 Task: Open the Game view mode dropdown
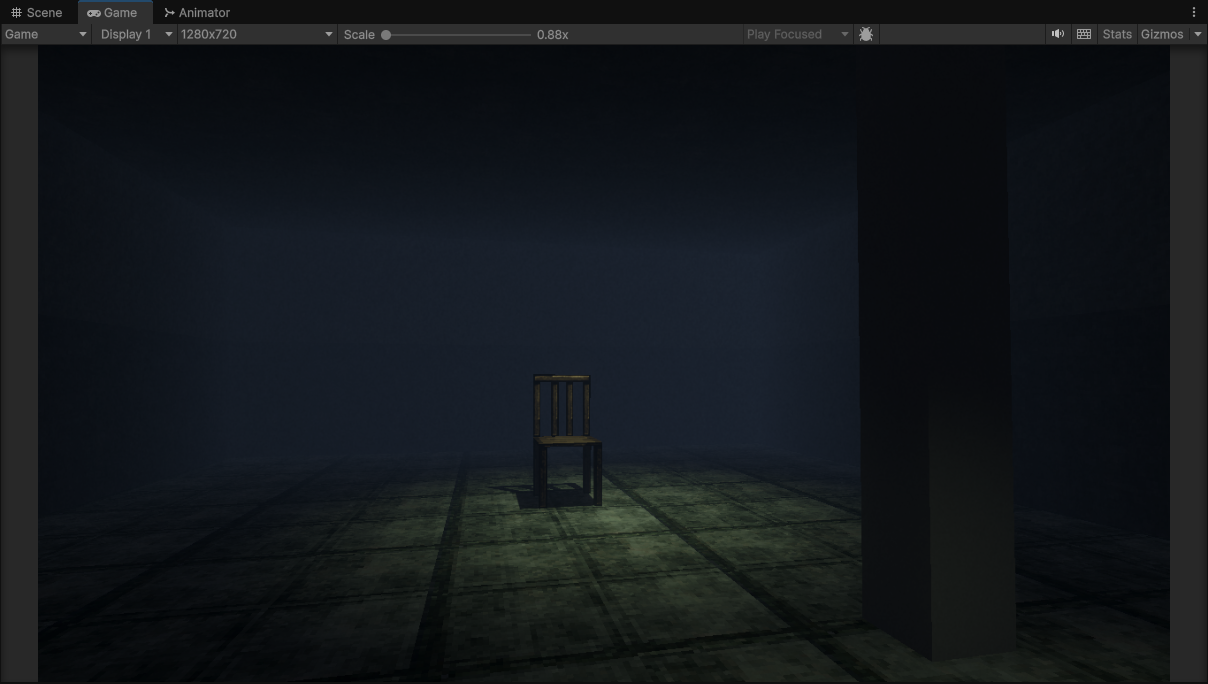46,34
